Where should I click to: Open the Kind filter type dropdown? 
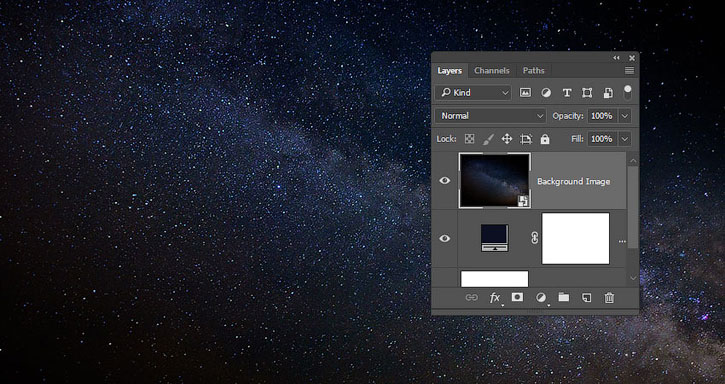473,93
